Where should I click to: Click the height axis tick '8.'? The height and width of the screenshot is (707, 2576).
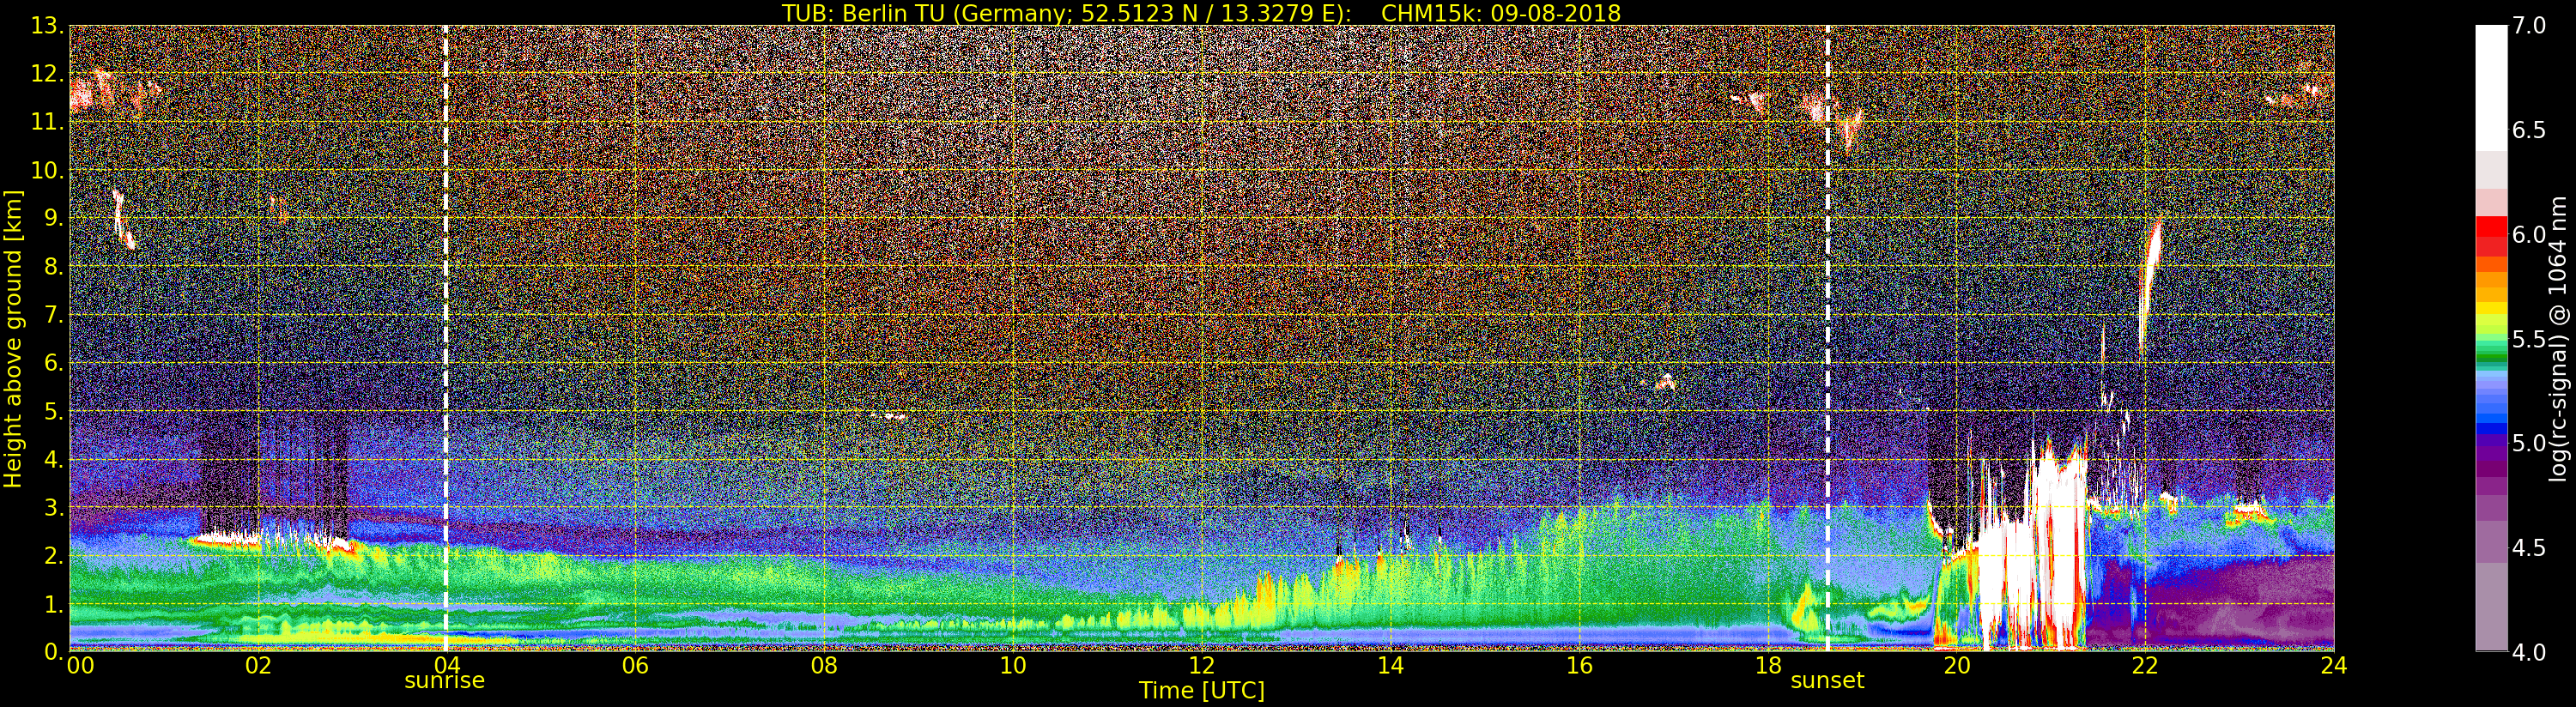53,266
